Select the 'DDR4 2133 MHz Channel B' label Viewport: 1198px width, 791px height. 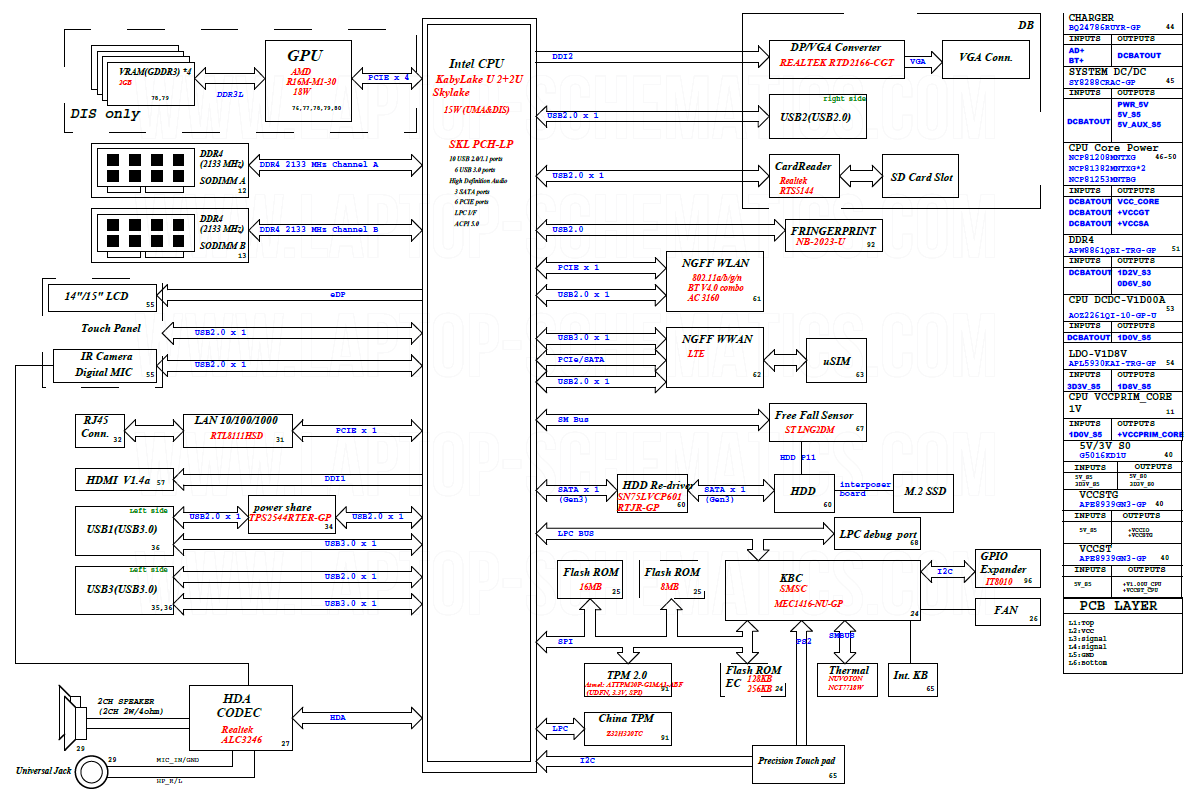(x=319, y=229)
